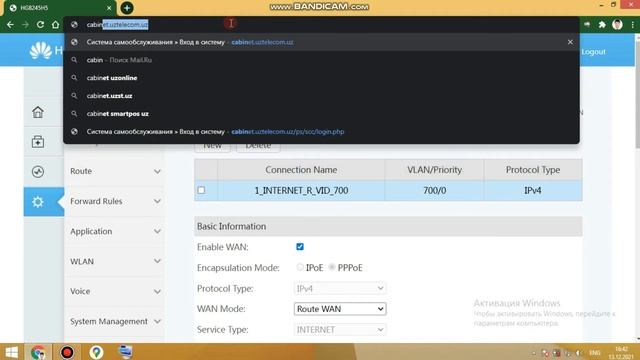Open the Chrome three-dot menu
640x360 pixels.
click(632, 24)
